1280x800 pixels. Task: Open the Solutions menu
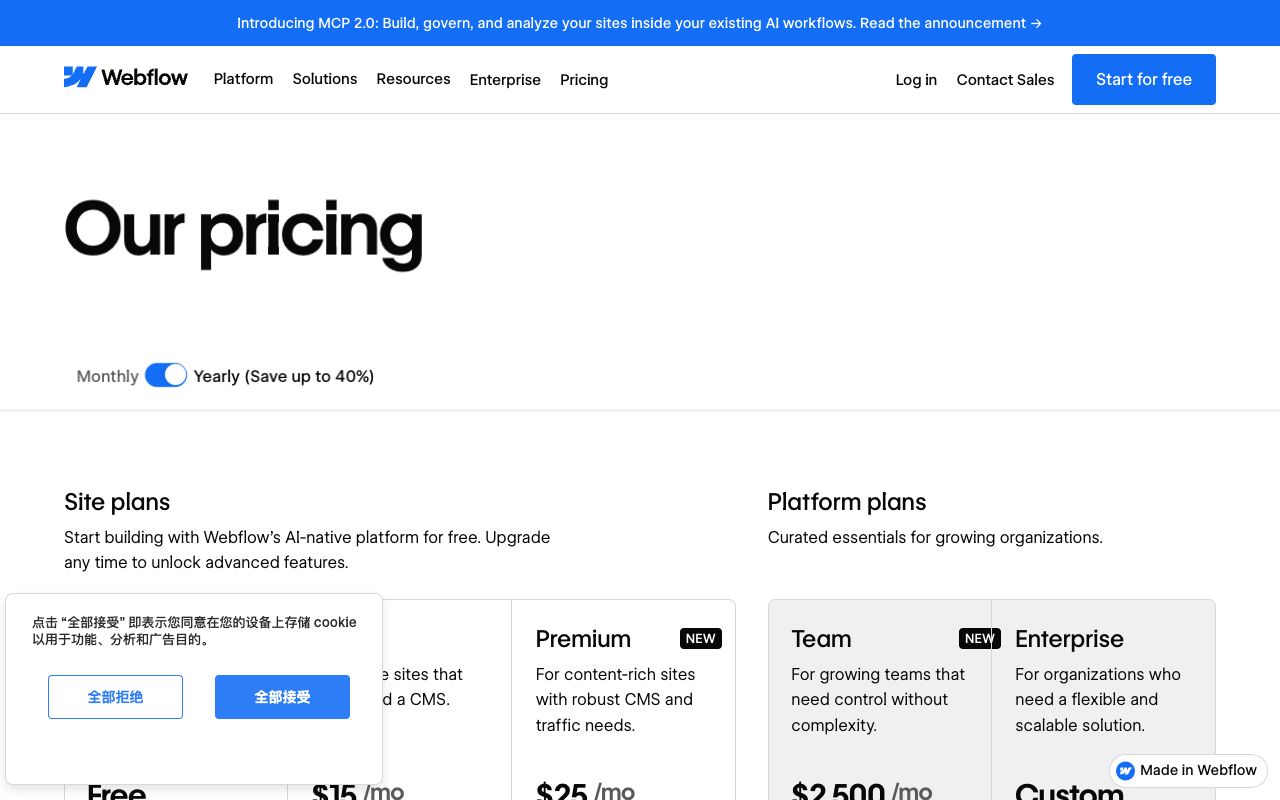[325, 79]
